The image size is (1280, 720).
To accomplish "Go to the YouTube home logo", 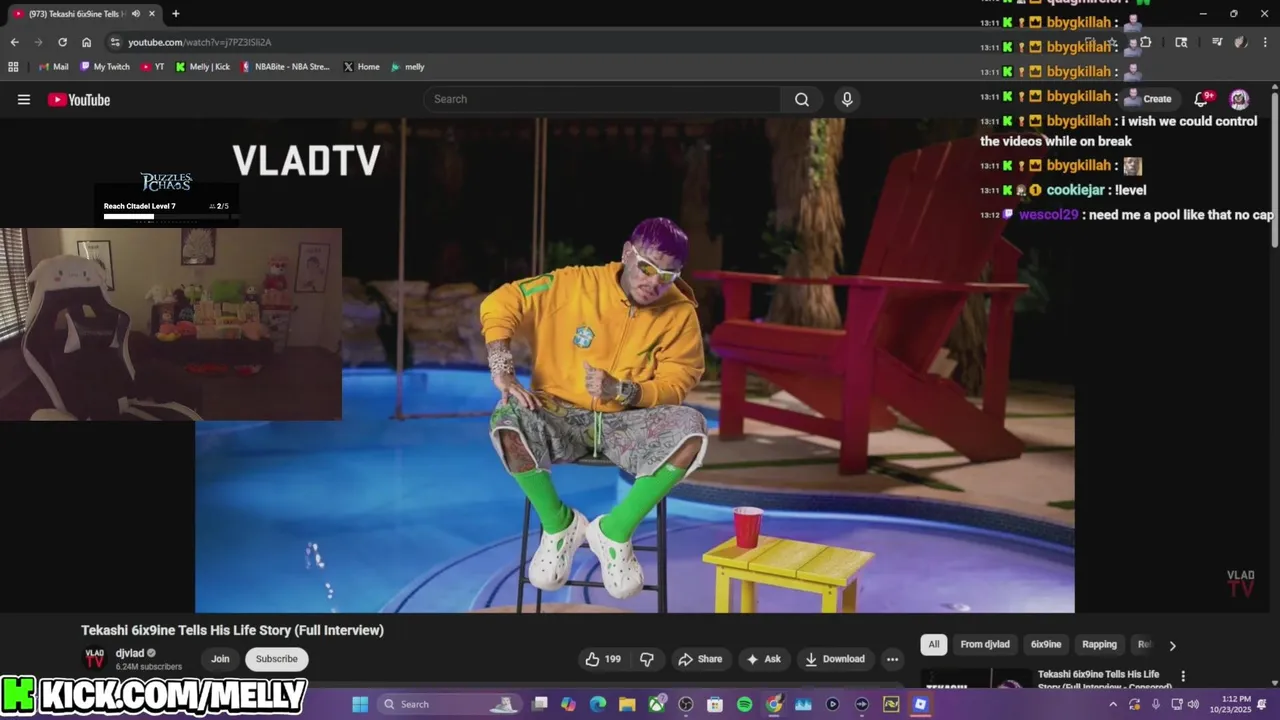I will tap(79, 99).
